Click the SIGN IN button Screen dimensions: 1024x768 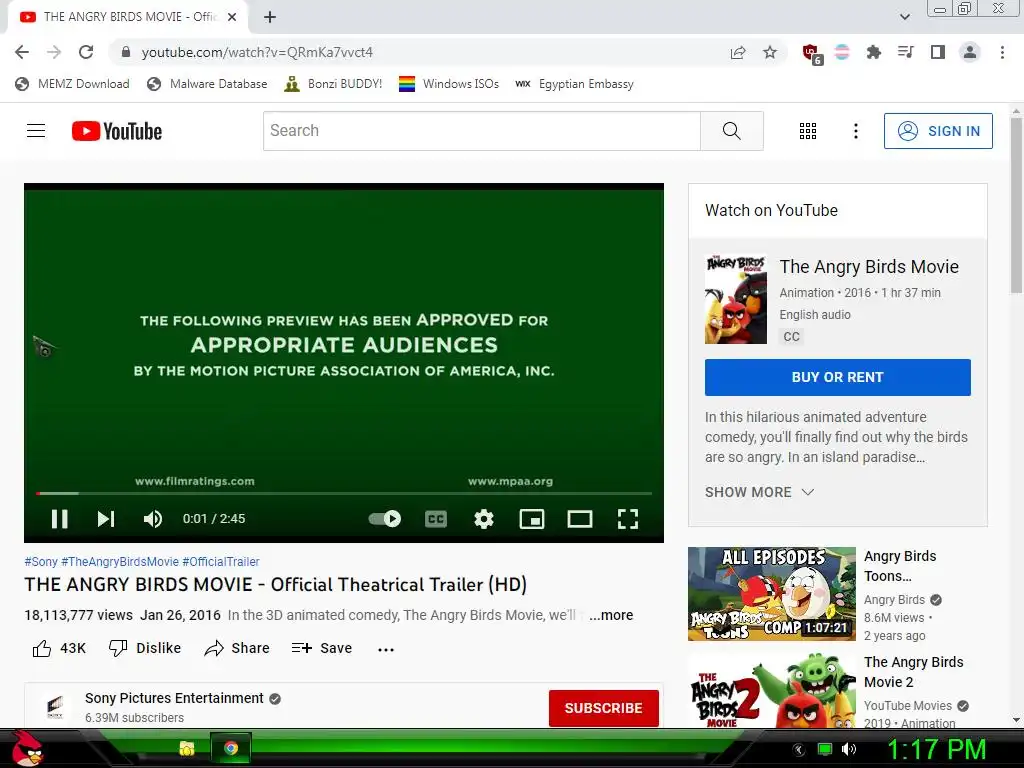pyautogui.click(x=938, y=131)
